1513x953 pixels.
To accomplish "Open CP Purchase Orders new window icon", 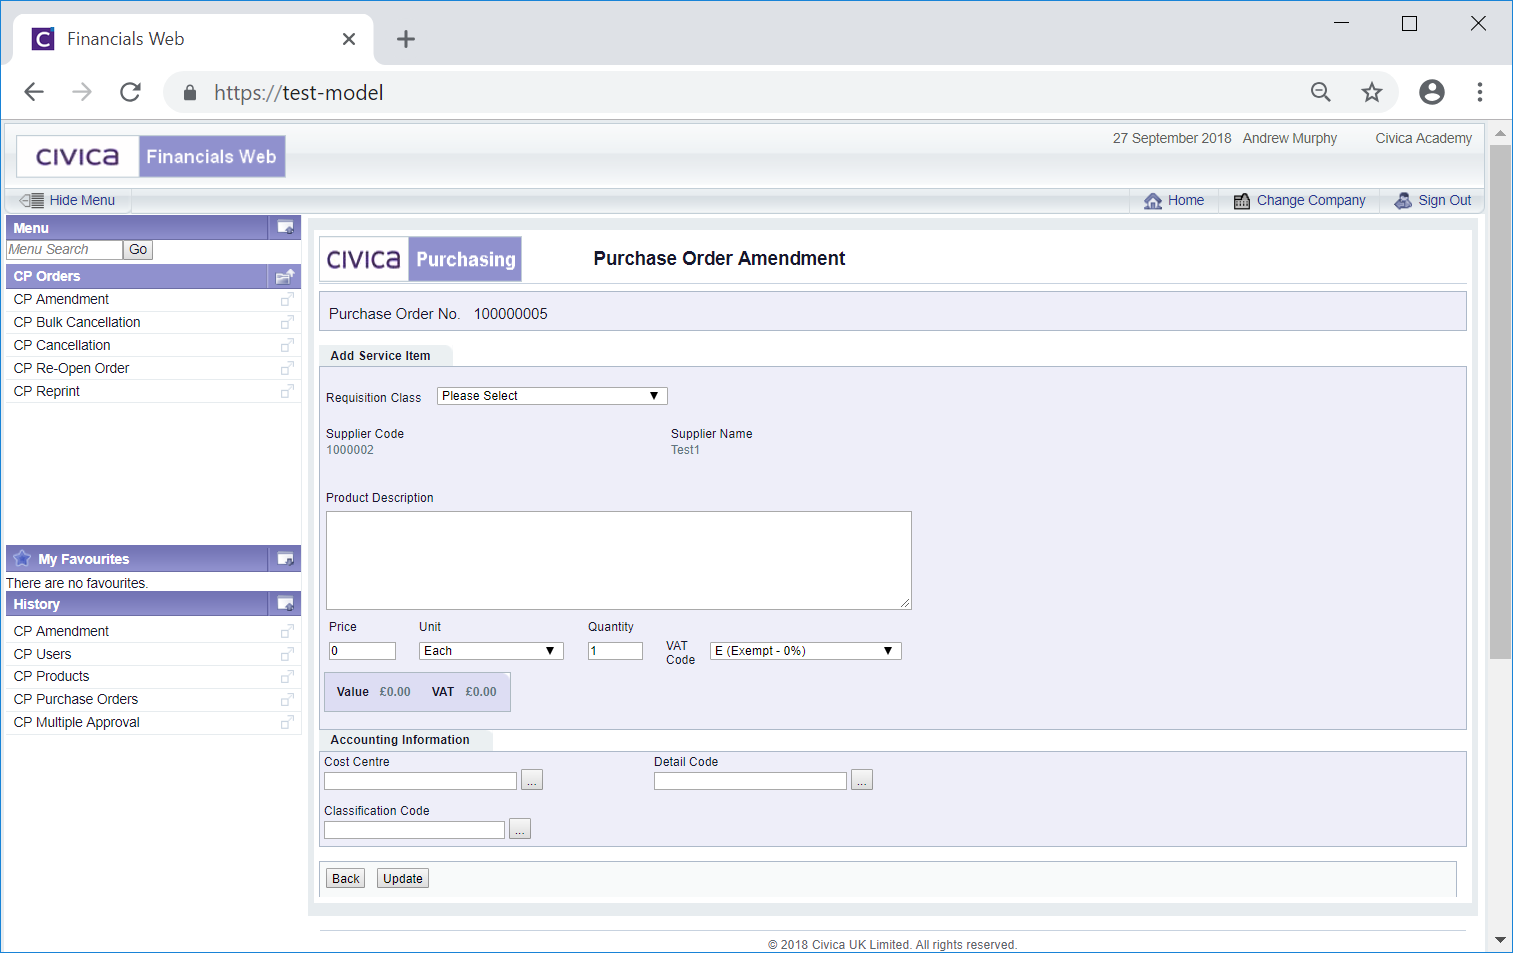I will coord(287,699).
